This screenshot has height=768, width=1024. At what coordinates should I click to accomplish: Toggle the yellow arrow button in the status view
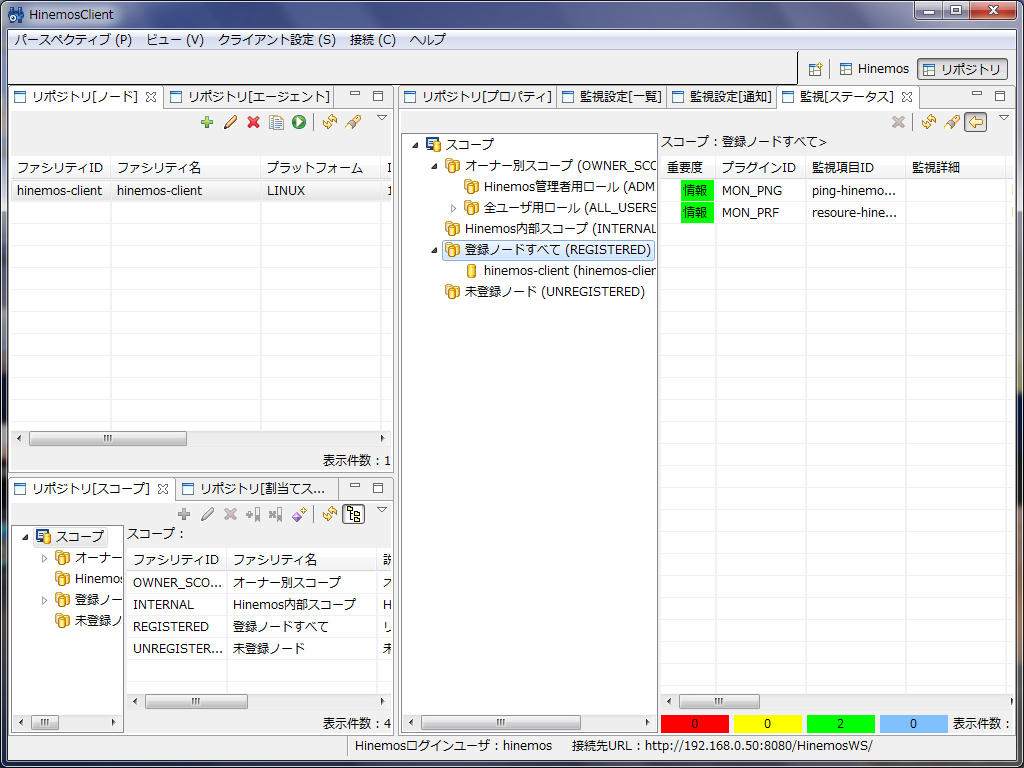[x=976, y=122]
